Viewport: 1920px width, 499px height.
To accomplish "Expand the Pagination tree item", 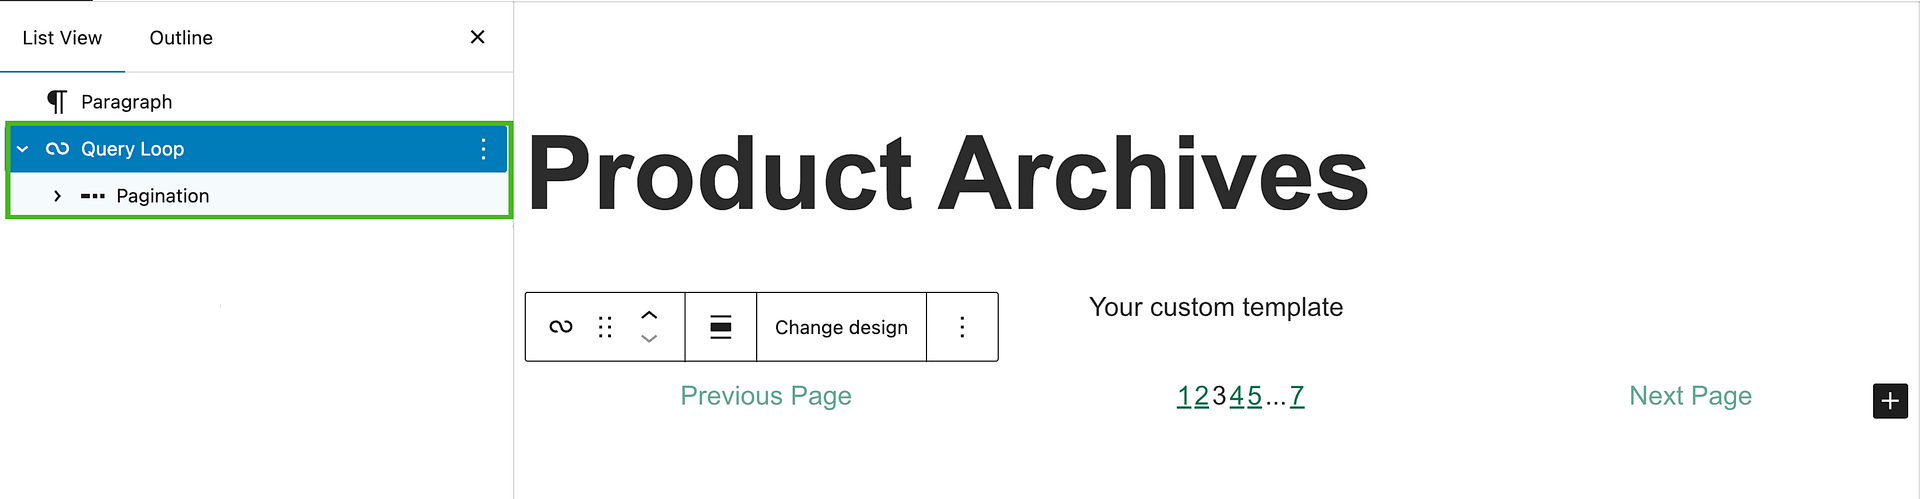I will point(58,196).
